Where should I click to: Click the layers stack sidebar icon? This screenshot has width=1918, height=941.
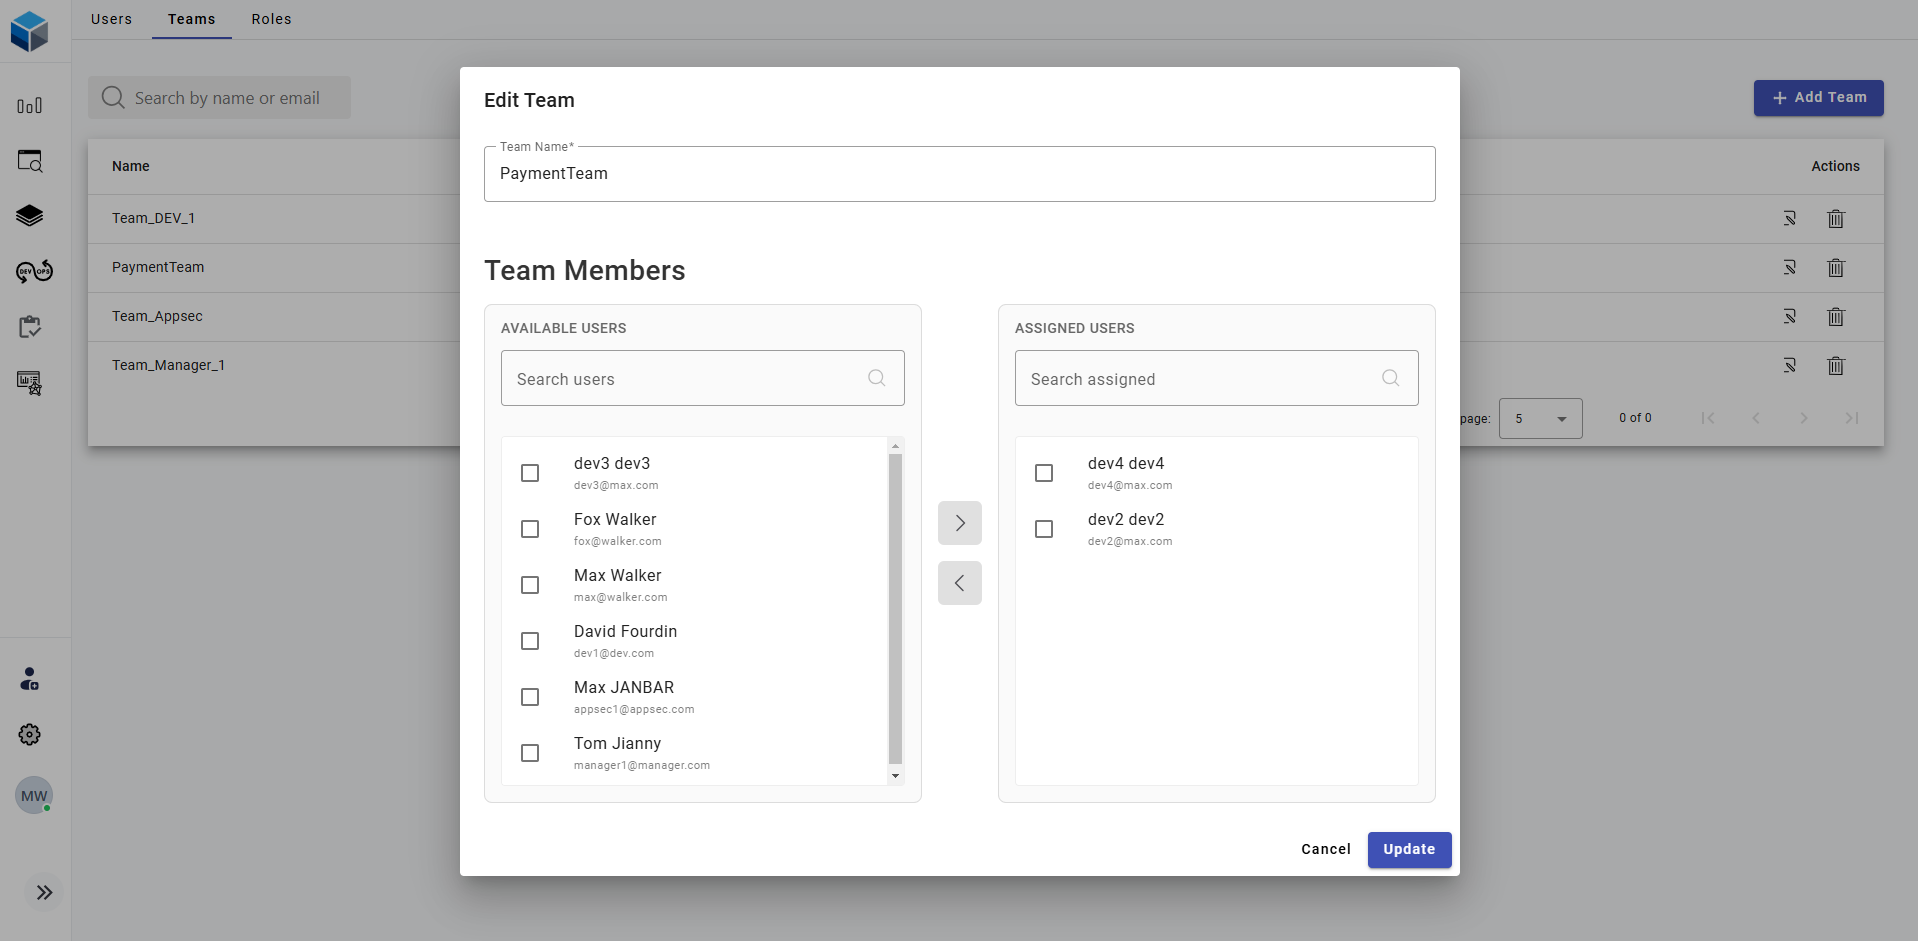point(30,216)
